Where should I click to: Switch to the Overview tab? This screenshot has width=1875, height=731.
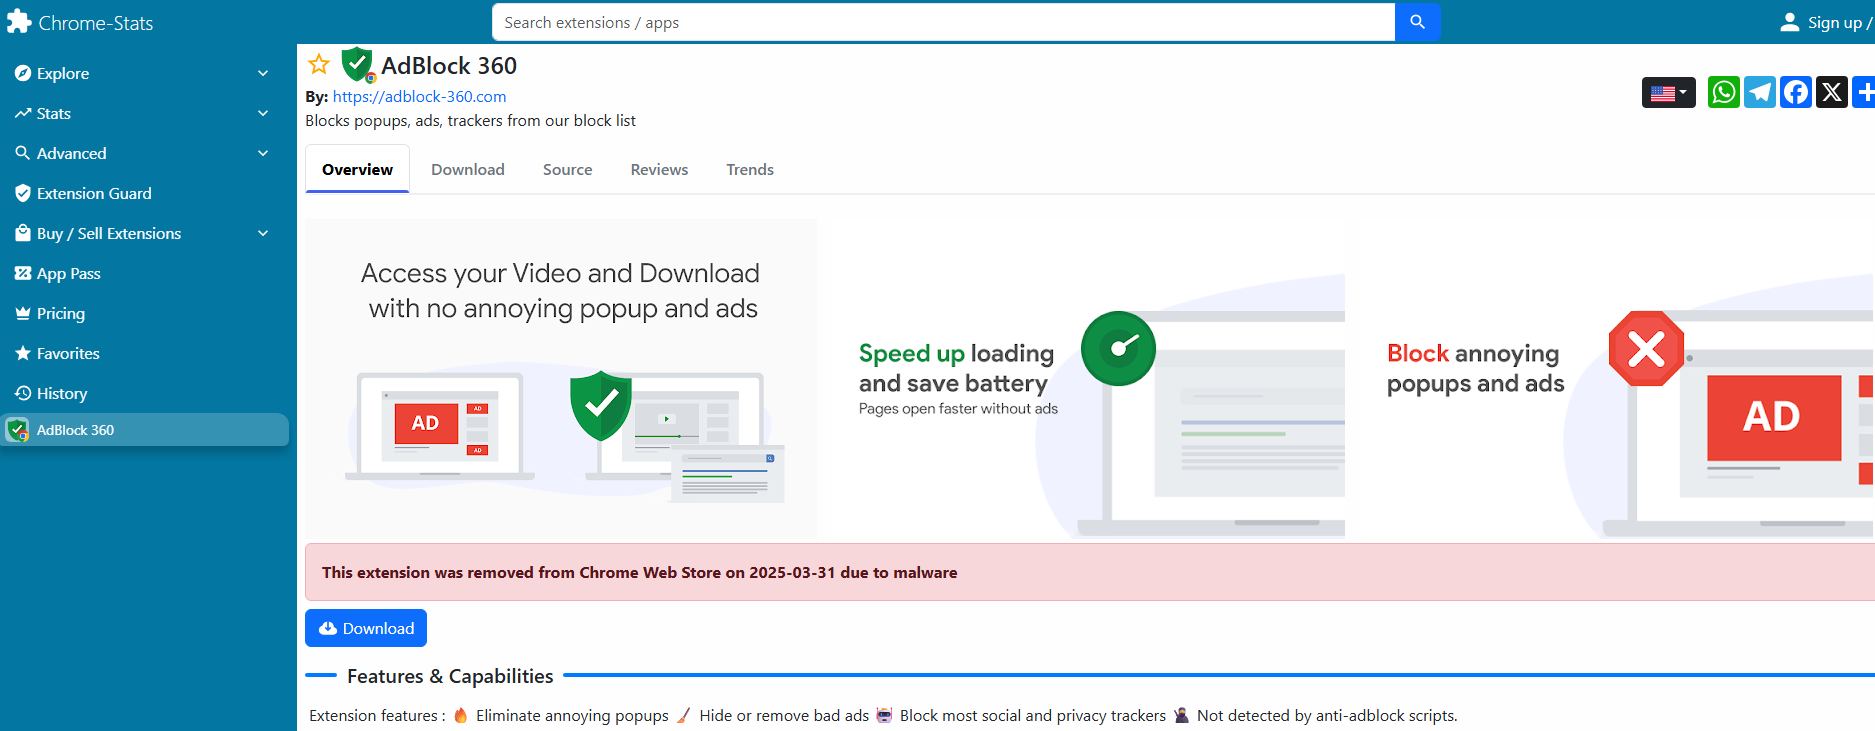point(357,169)
